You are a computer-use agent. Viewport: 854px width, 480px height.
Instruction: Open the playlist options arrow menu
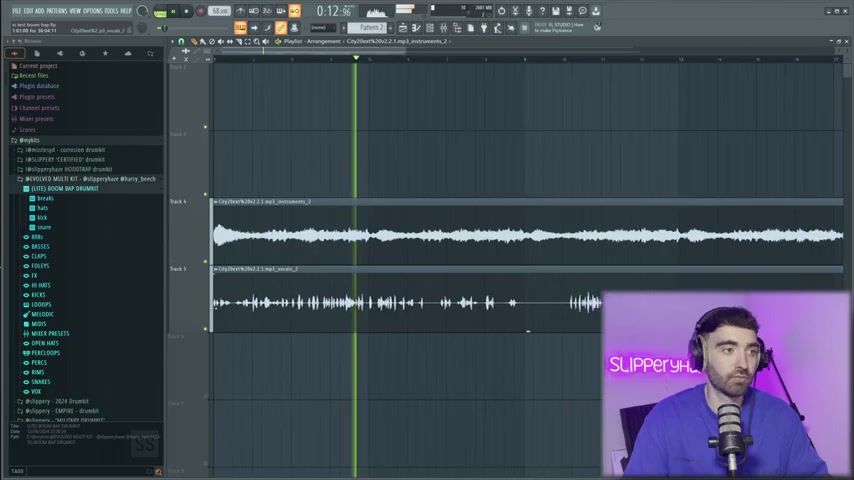[172, 41]
